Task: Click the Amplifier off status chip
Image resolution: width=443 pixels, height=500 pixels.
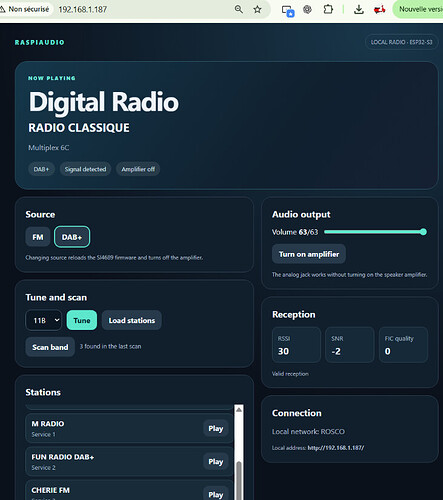Action: (138, 169)
